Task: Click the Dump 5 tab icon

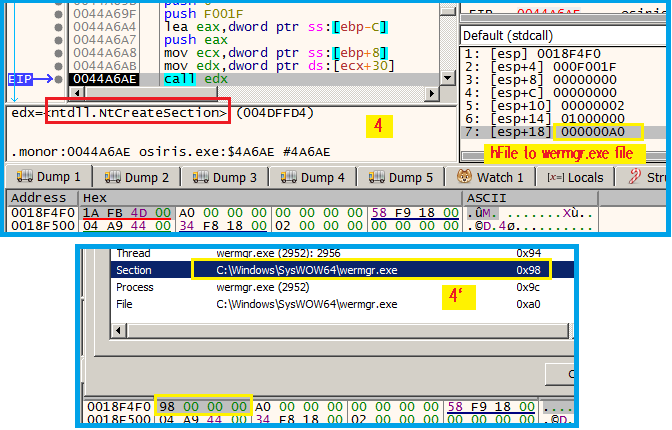Action: [x=381, y=178]
